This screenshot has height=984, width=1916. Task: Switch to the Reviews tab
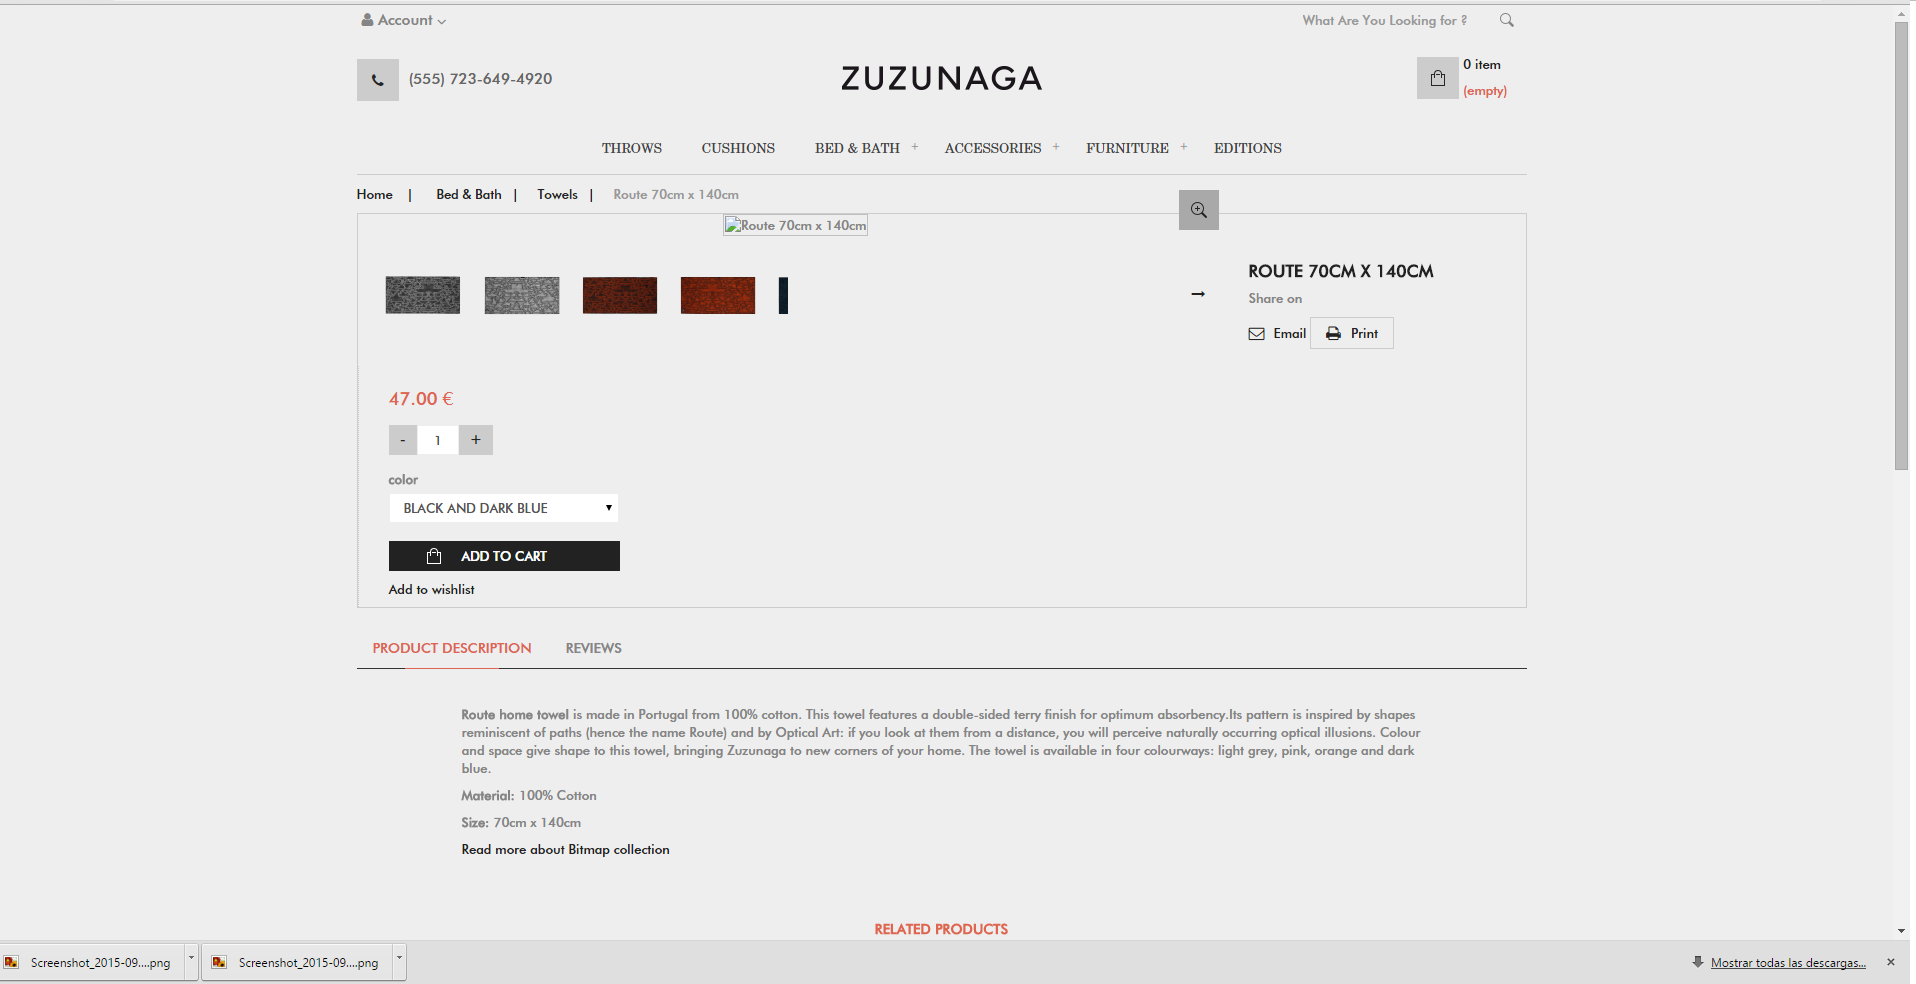(594, 648)
